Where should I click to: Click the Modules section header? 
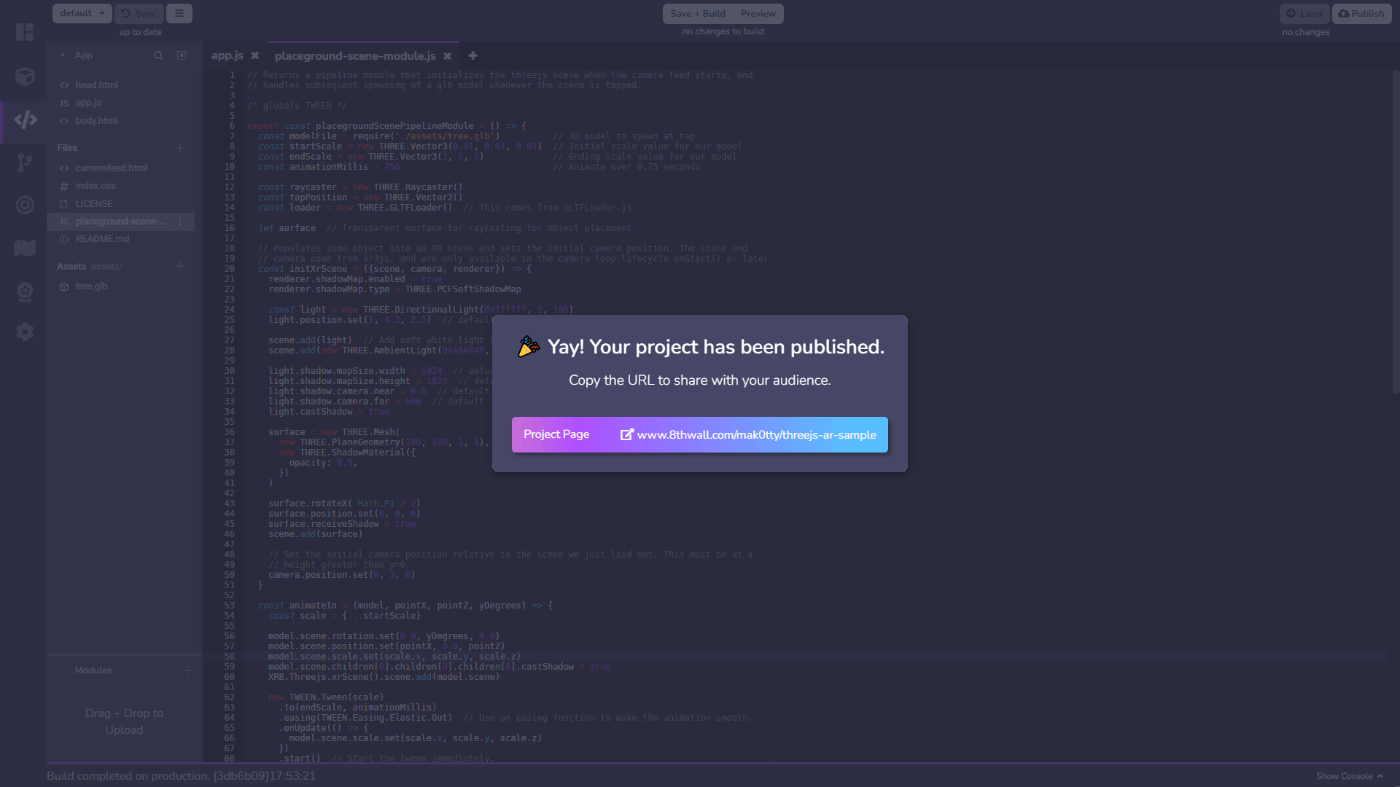click(93, 670)
